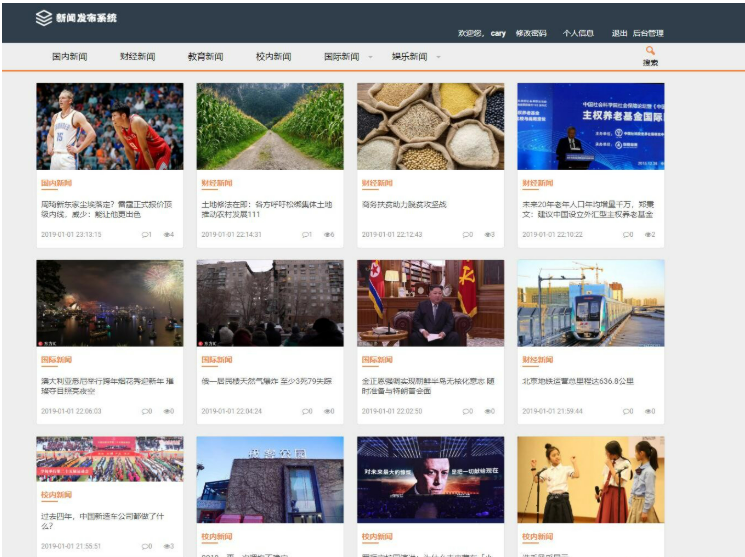Open the school ceremony crowd thumbnail
The image size is (745, 557).
click(x=110, y=459)
